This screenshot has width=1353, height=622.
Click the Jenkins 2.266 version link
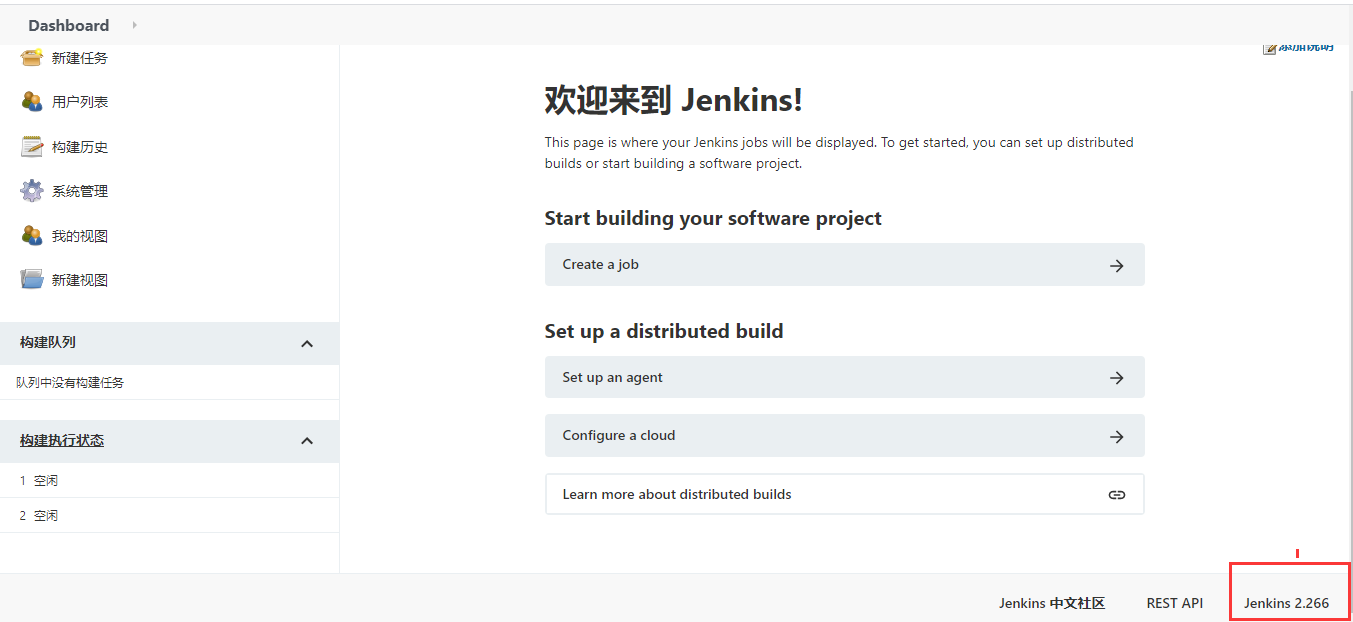1287,603
